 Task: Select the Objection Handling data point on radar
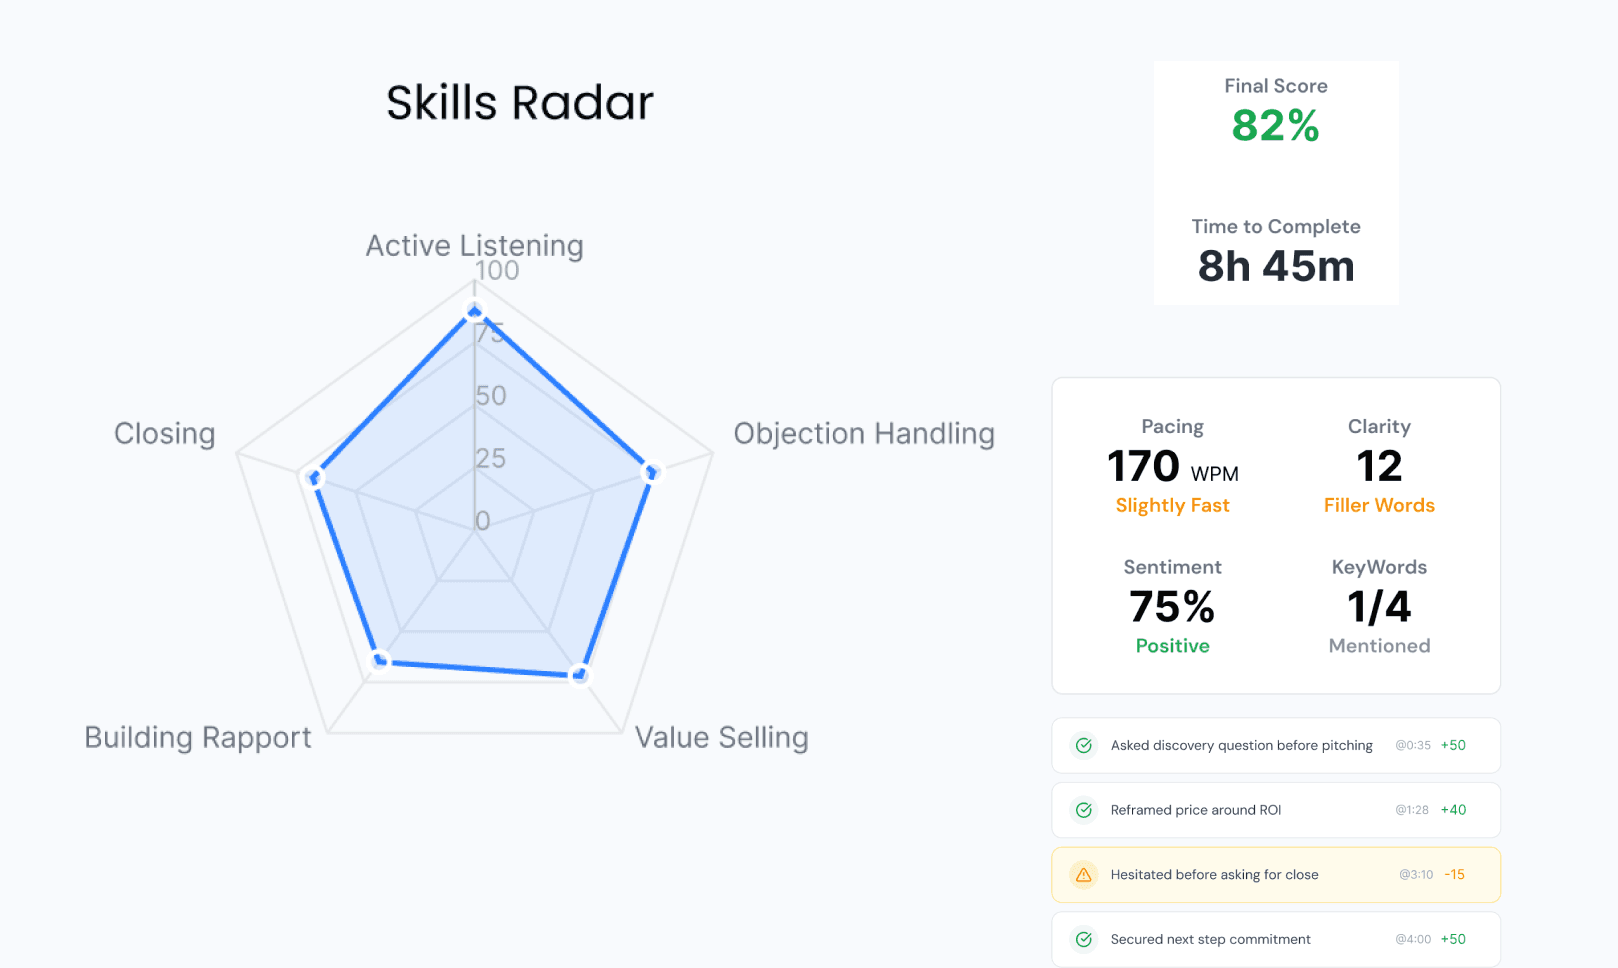tap(651, 472)
